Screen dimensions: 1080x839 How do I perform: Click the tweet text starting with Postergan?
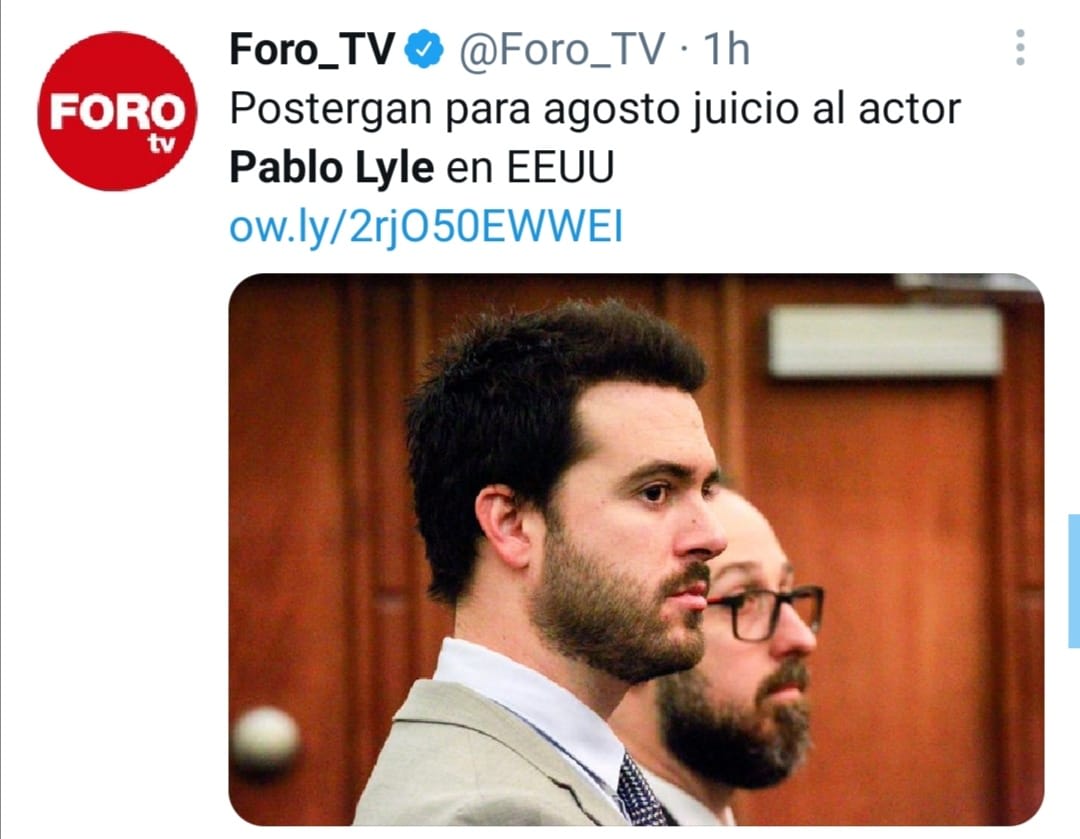click(595, 138)
